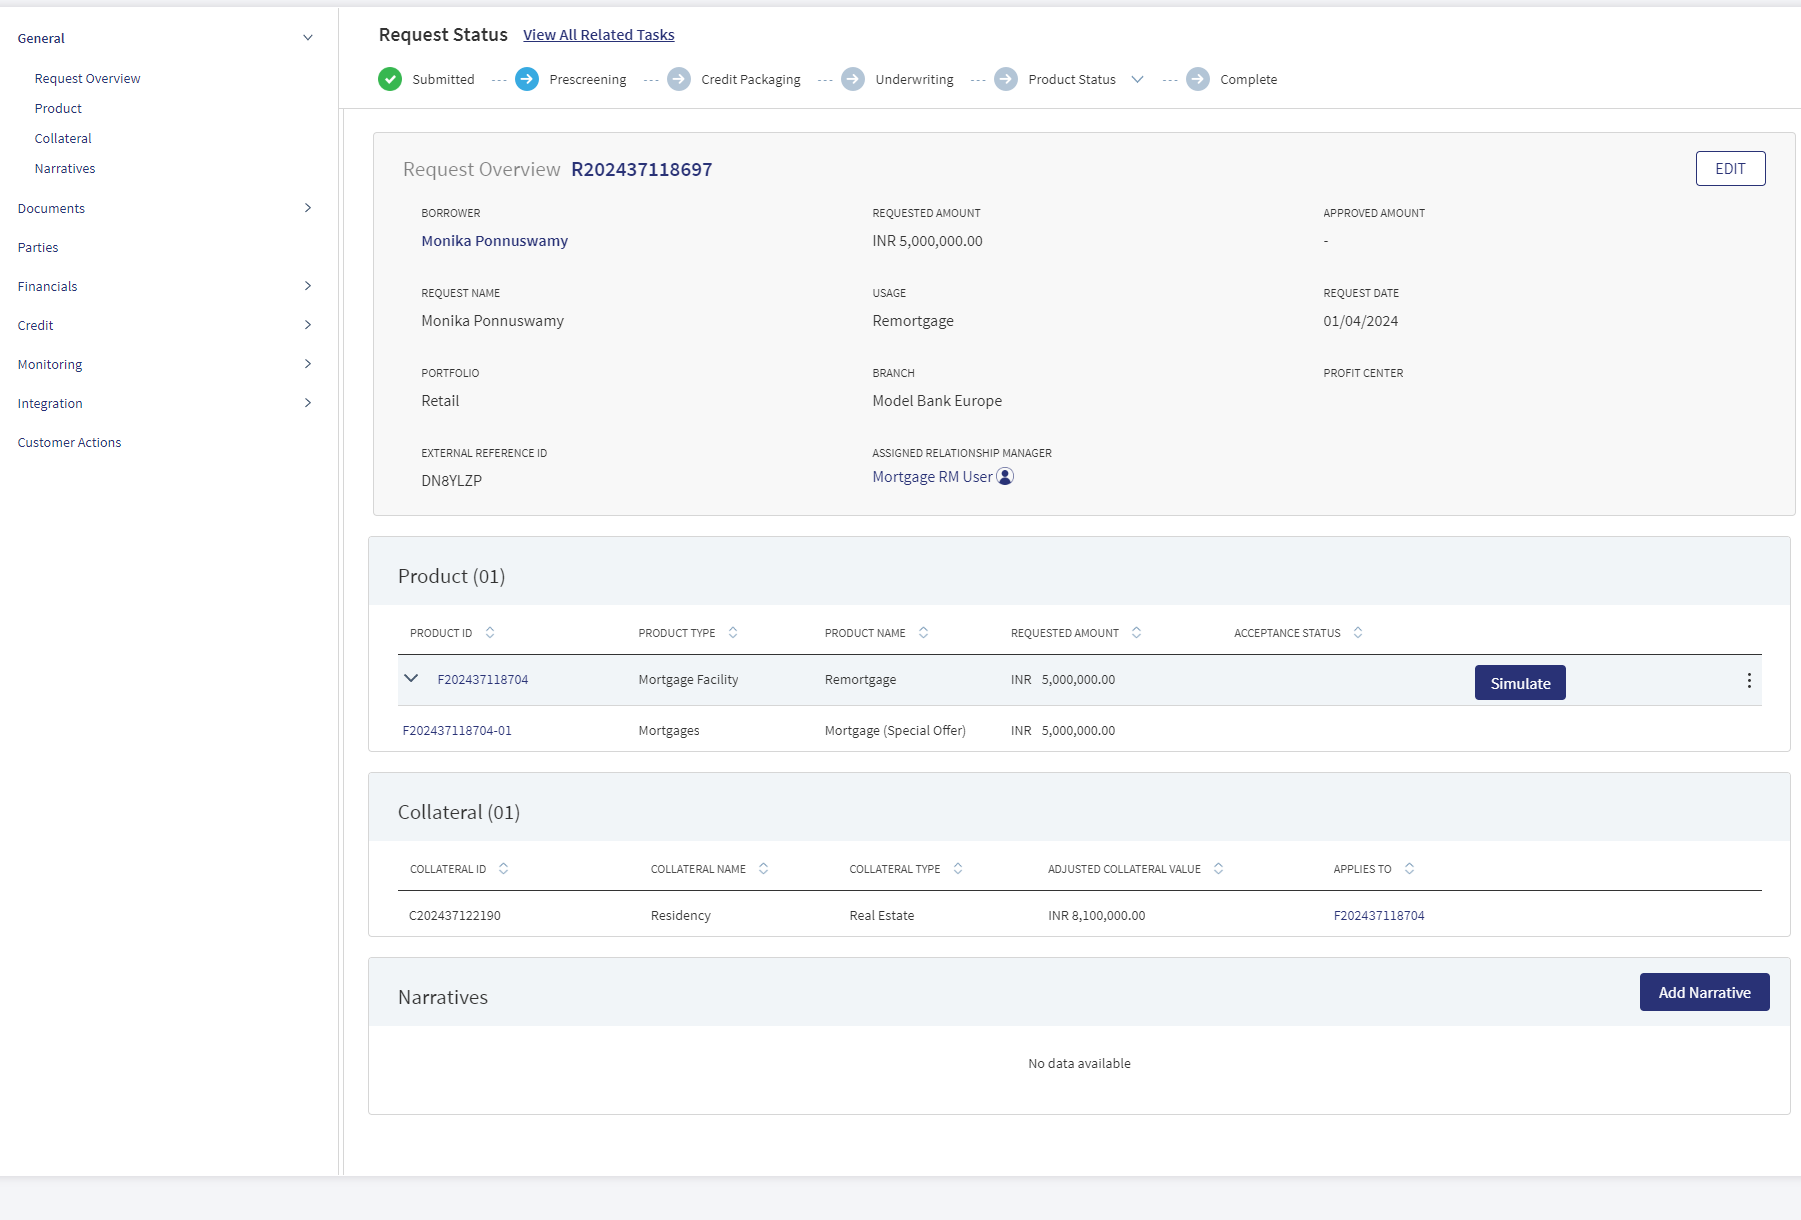Sort the table by the Product ID column
The height and width of the screenshot is (1220, 1801).
pyautogui.click(x=490, y=633)
